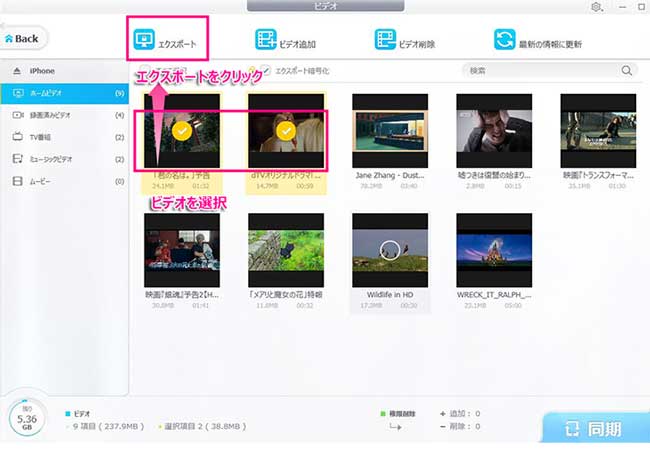This screenshot has height=454, width=650.
Task: Click the ビデオ追加 add video icon
Action: tap(265, 39)
